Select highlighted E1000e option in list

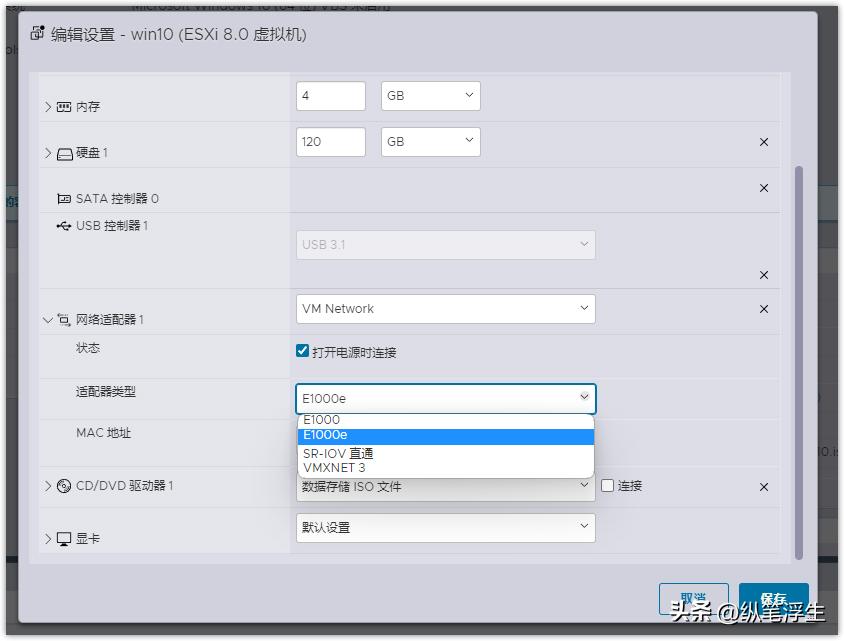446,435
